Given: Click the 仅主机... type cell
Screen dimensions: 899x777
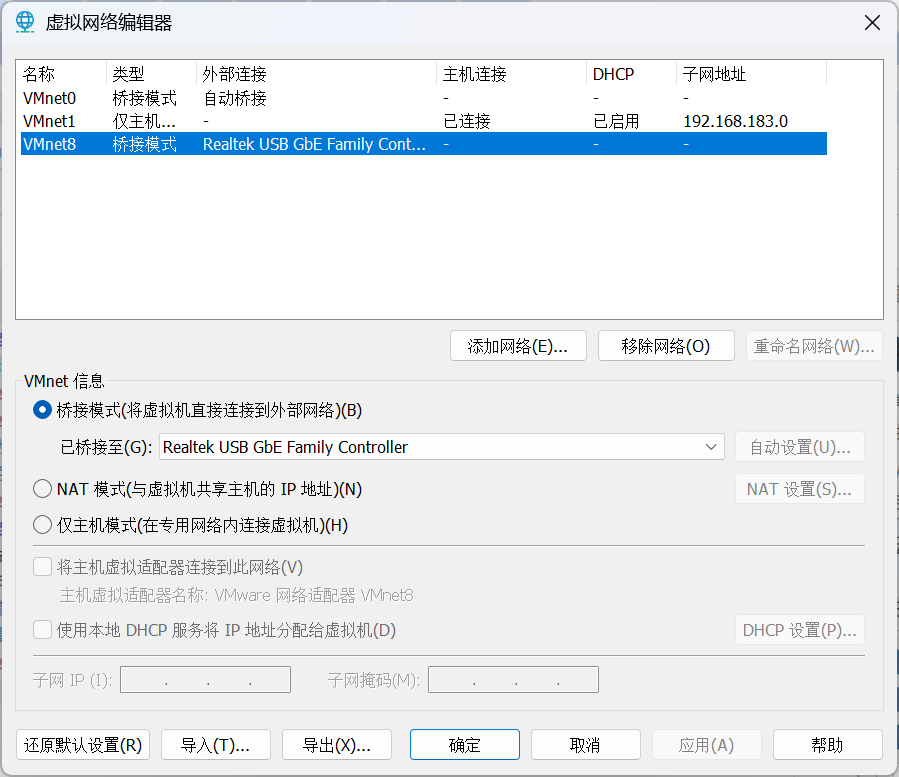Looking at the screenshot, I should [144, 122].
